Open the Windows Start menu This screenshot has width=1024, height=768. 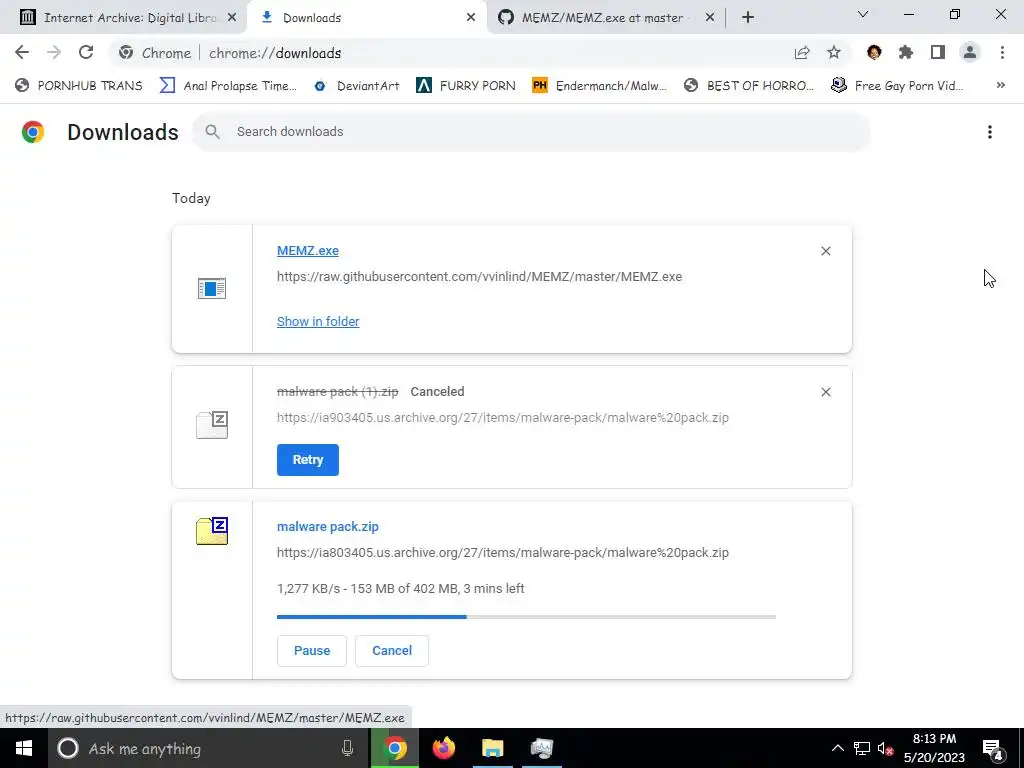pos(24,748)
